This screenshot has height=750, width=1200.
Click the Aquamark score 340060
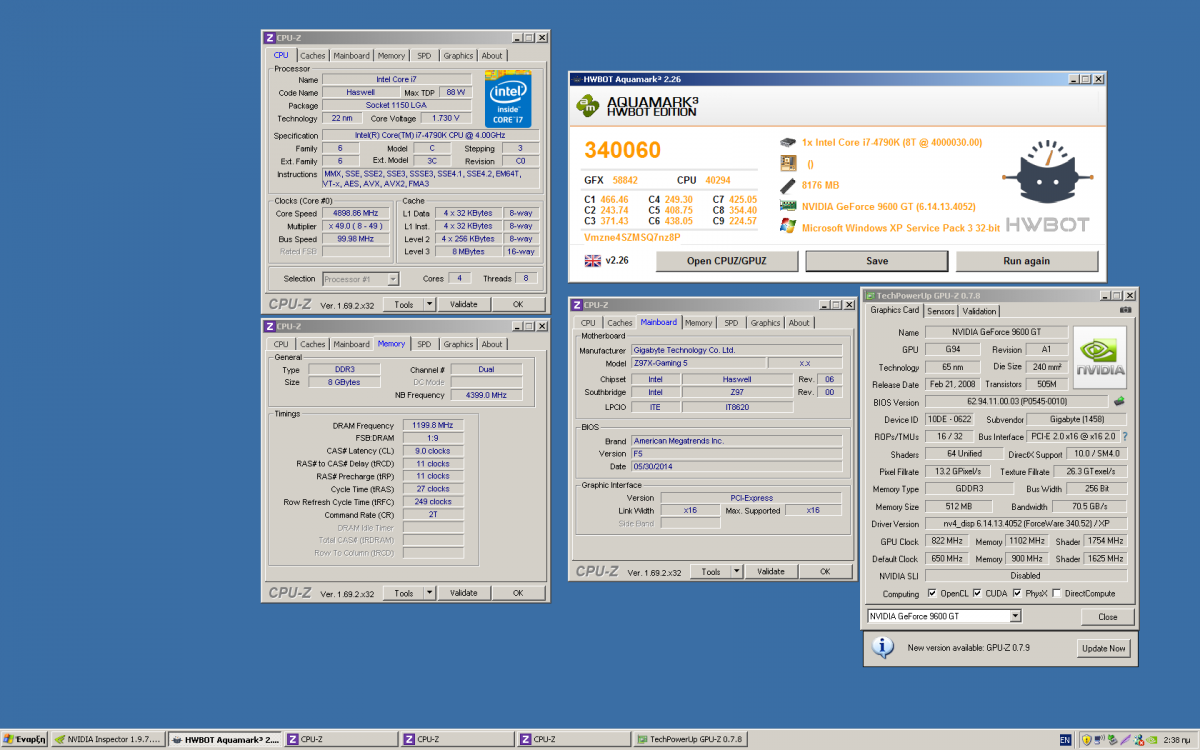[622, 150]
